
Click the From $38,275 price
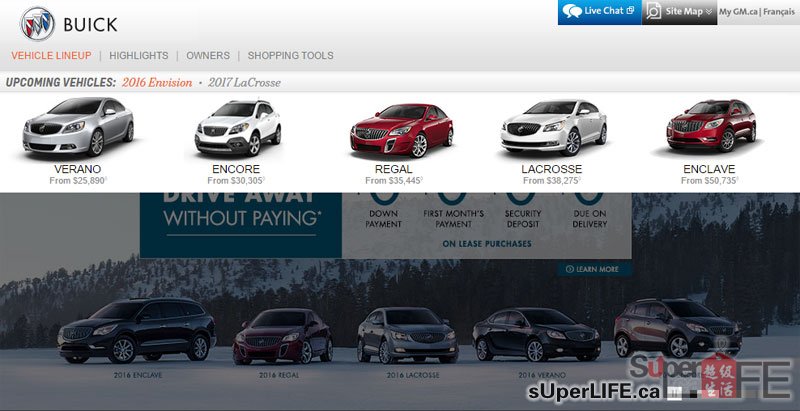point(552,181)
